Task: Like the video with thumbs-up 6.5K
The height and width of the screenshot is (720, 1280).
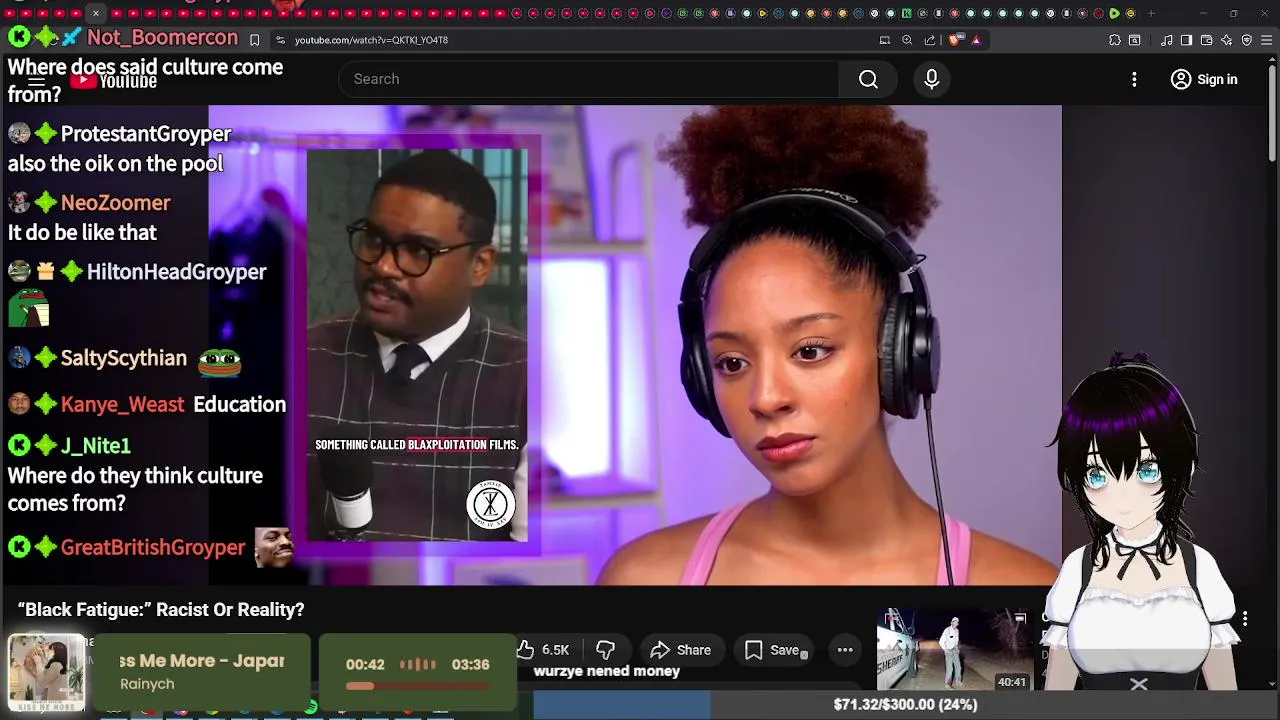Action: 543,650
